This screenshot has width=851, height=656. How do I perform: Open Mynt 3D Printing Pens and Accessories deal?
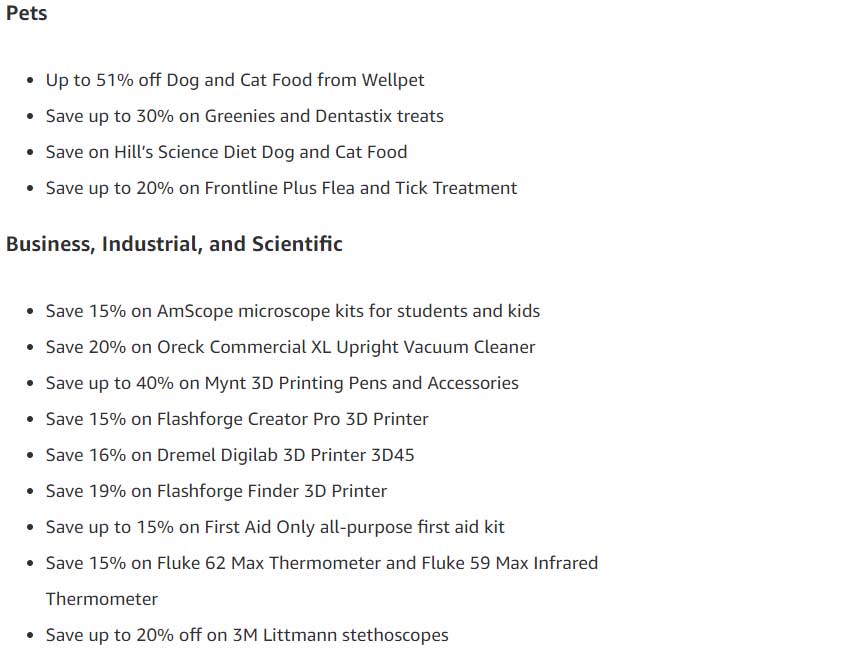click(x=282, y=383)
